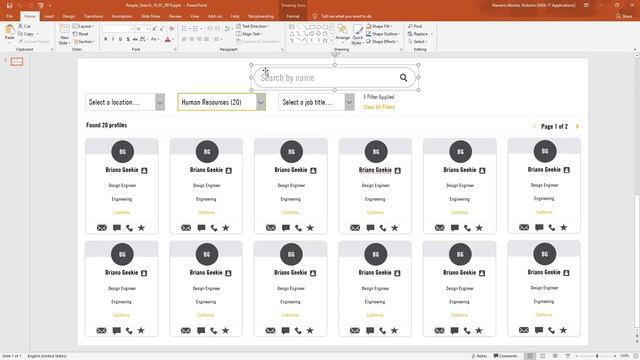Select slide 1 thumbnail in the slide panel

click(17, 62)
